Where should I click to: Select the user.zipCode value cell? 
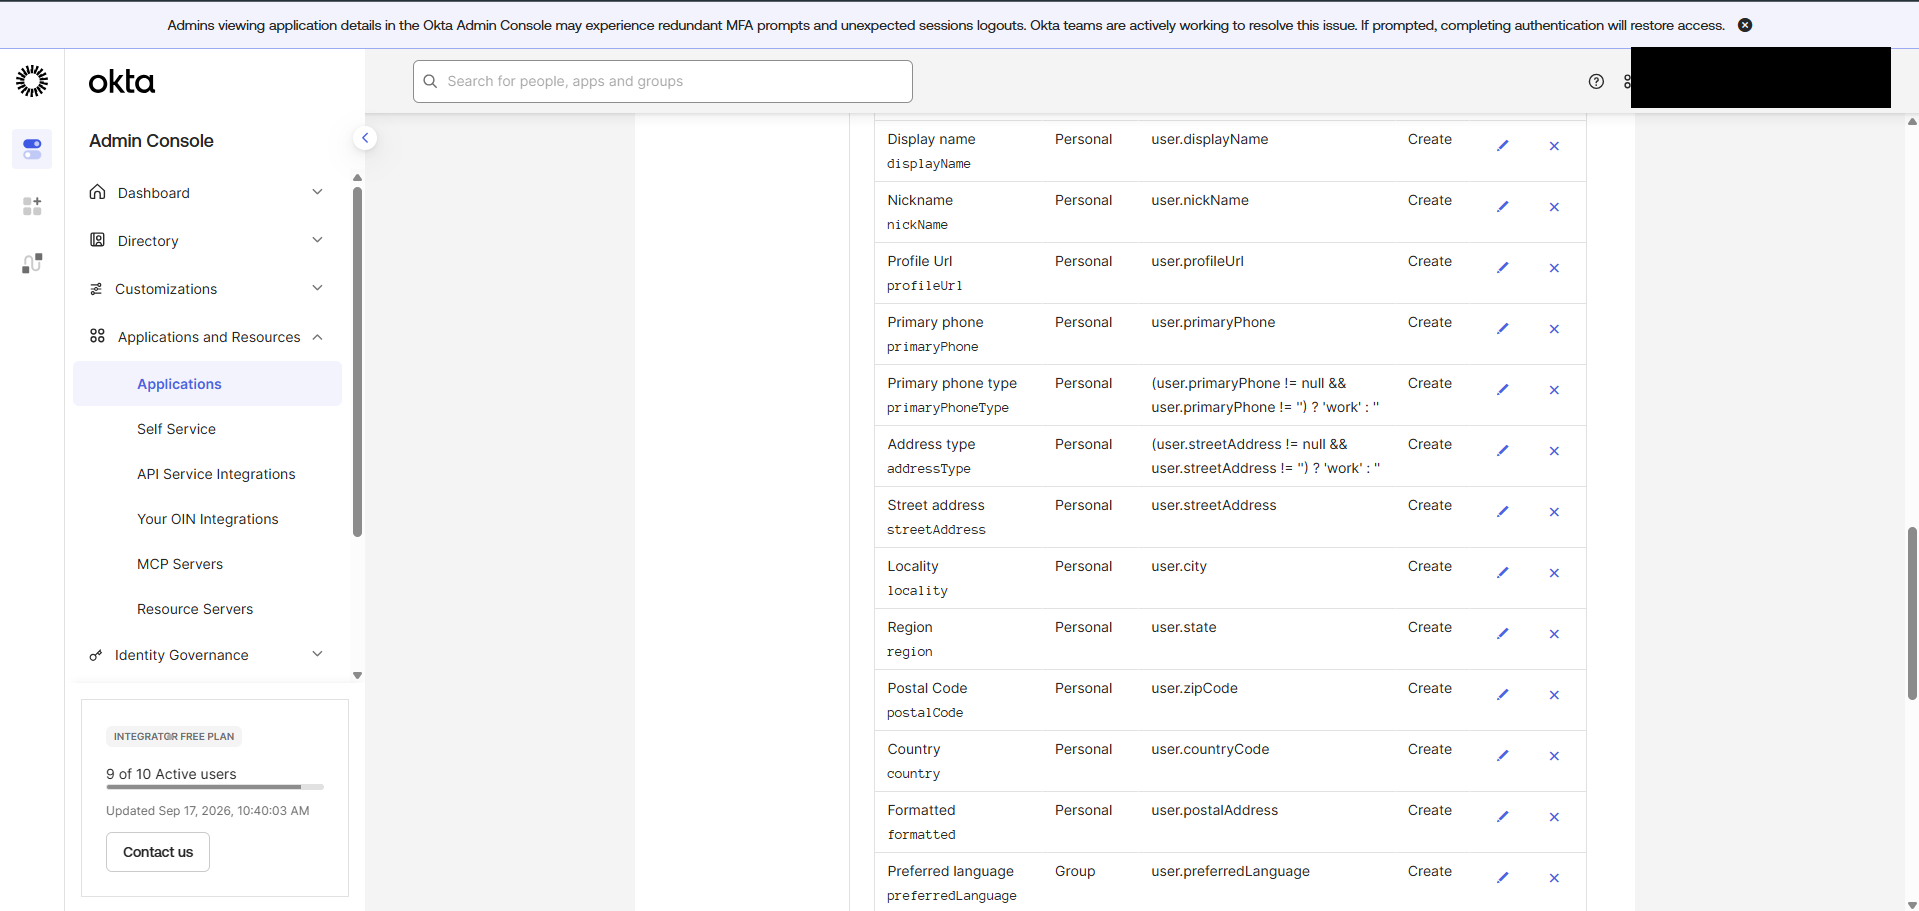click(1194, 688)
